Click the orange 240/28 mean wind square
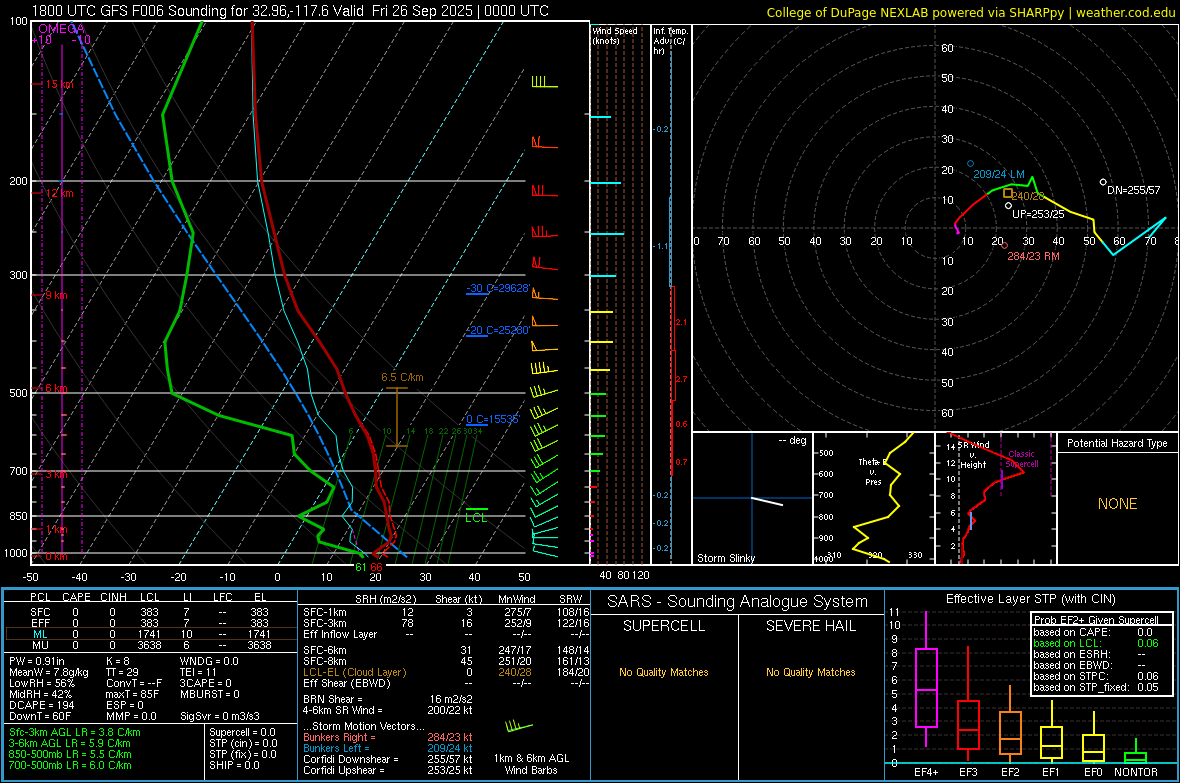The image size is (1180, 783). [1008, 193]
